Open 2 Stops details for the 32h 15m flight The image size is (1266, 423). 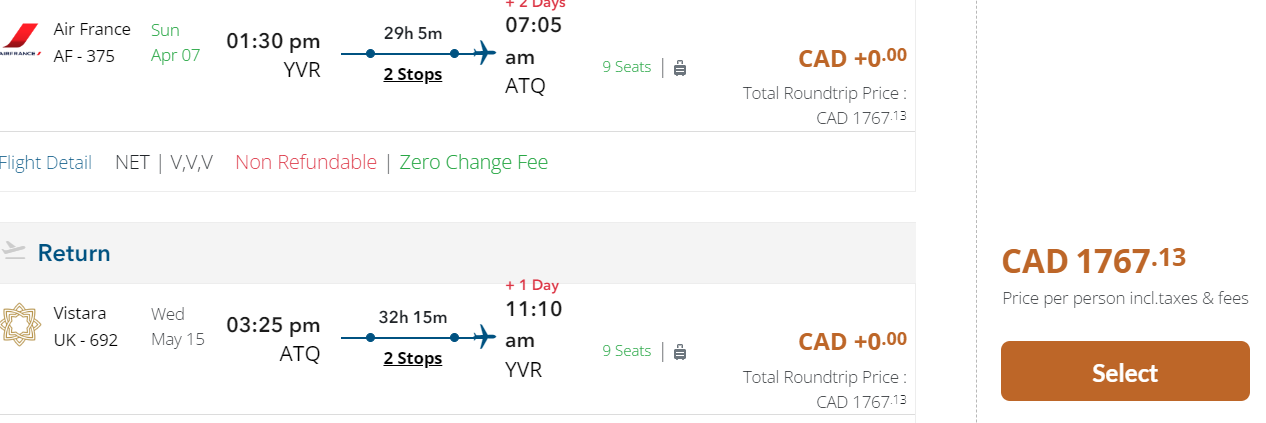click(412, 358)
